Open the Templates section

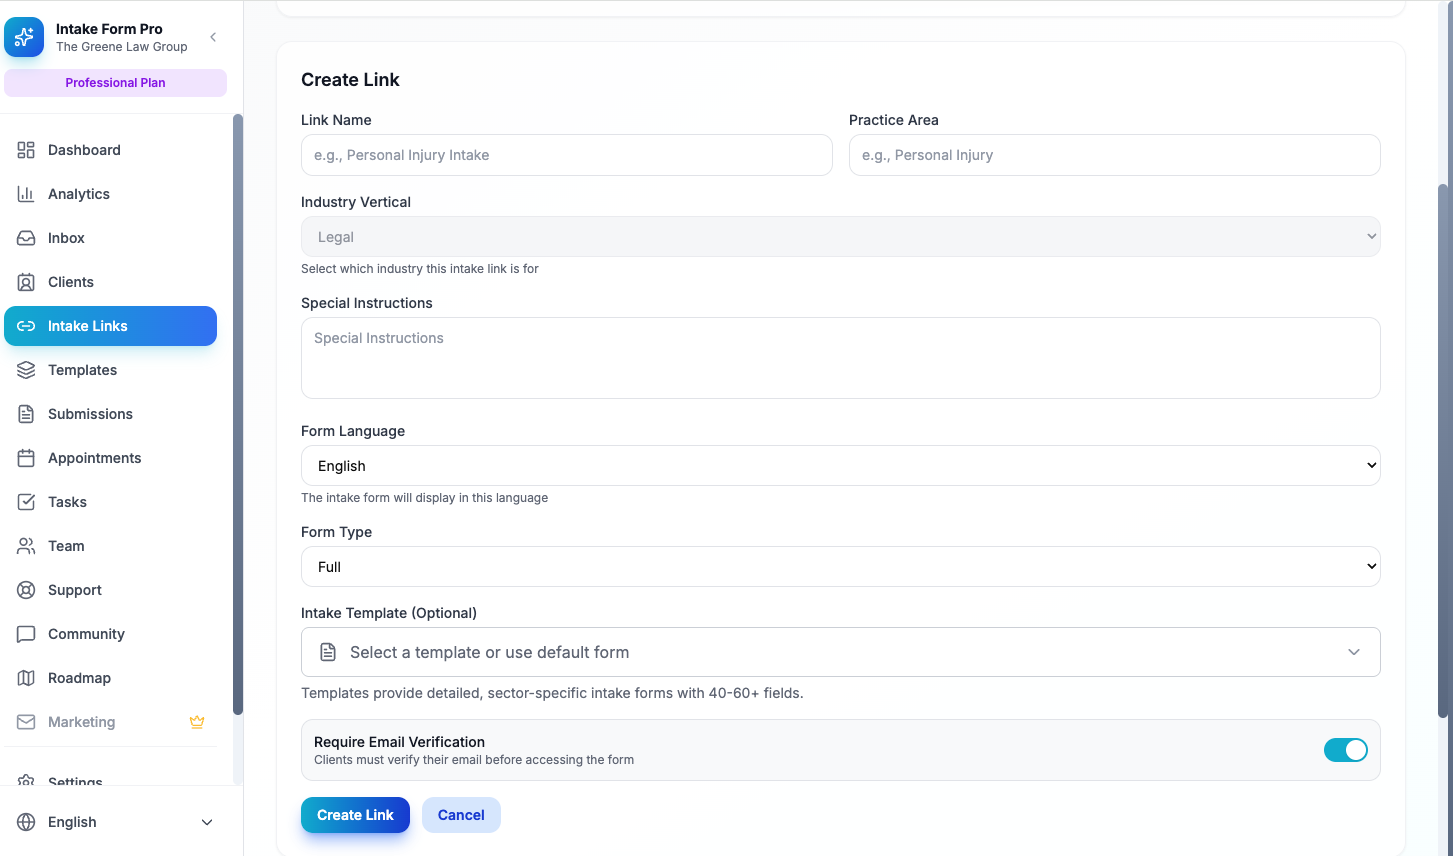[x=82, y=370]
